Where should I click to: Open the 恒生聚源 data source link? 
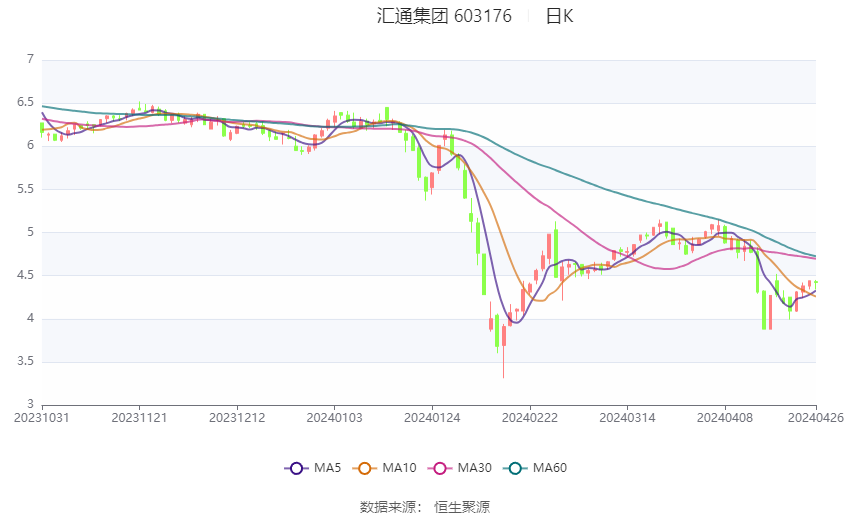coord(462,507)
